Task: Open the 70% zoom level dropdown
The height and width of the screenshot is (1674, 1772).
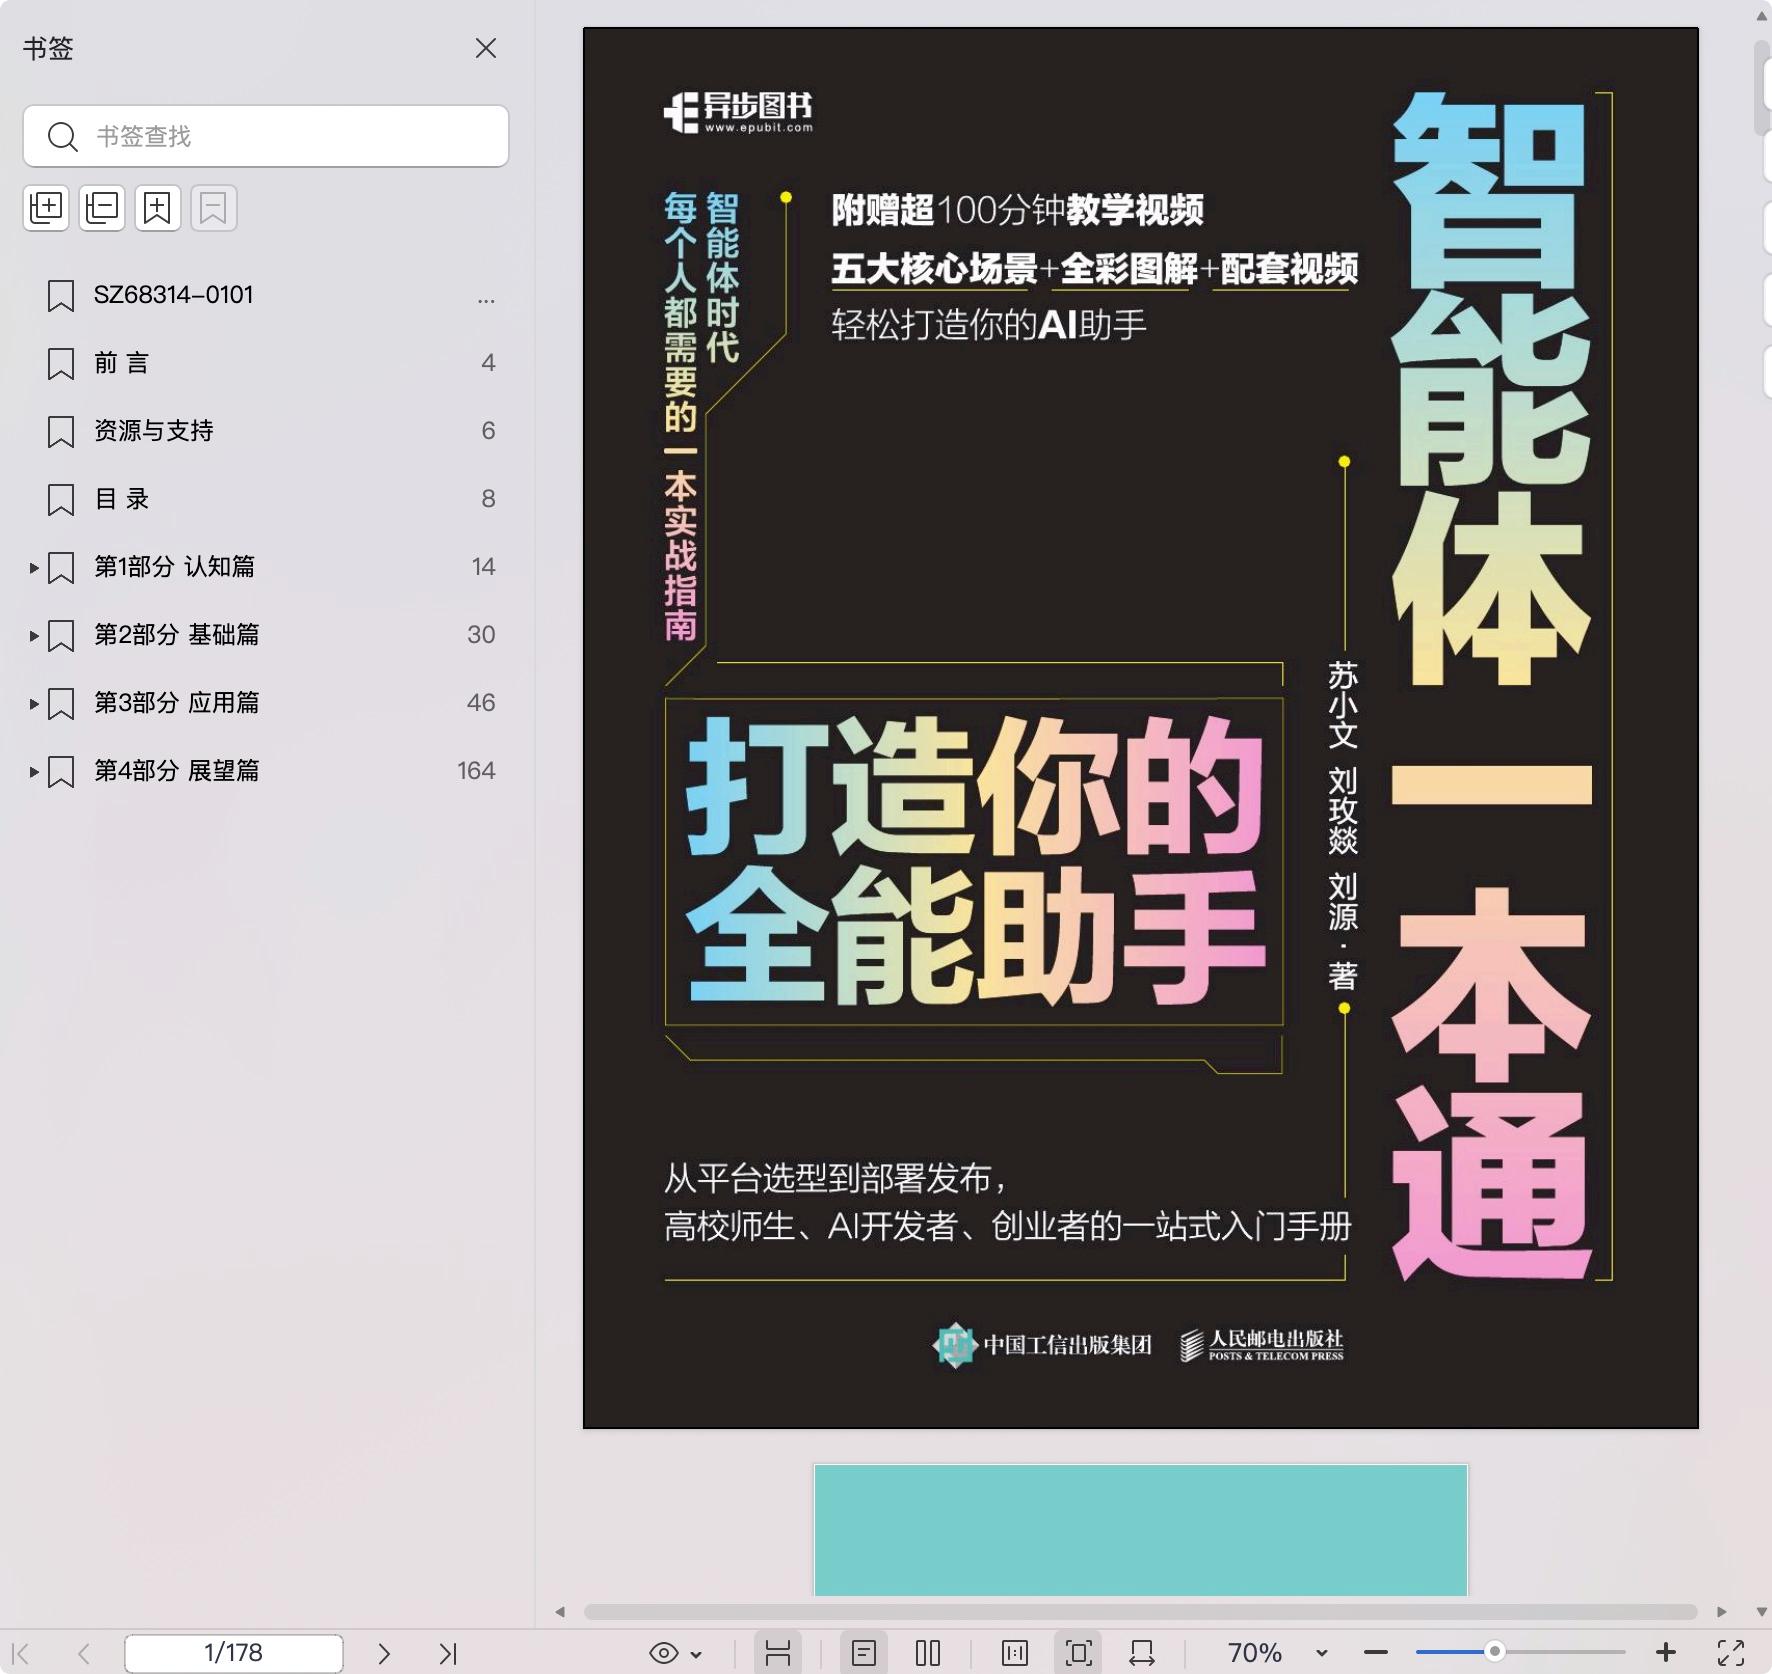Action: (1322, 1653)
